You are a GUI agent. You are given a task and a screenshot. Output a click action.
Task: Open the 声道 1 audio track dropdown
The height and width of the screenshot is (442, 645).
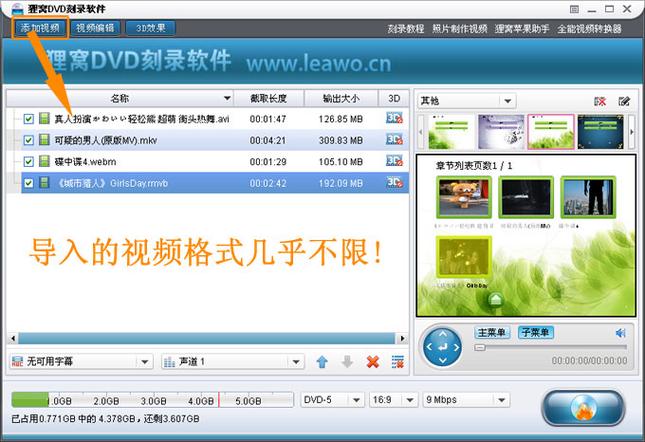pos(233,362)
